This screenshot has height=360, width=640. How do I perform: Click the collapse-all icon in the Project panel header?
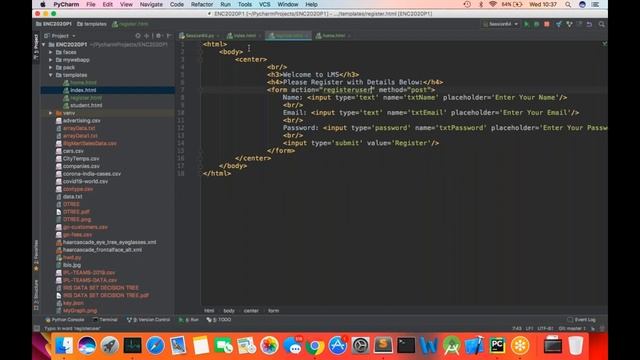tap(147, 36)
